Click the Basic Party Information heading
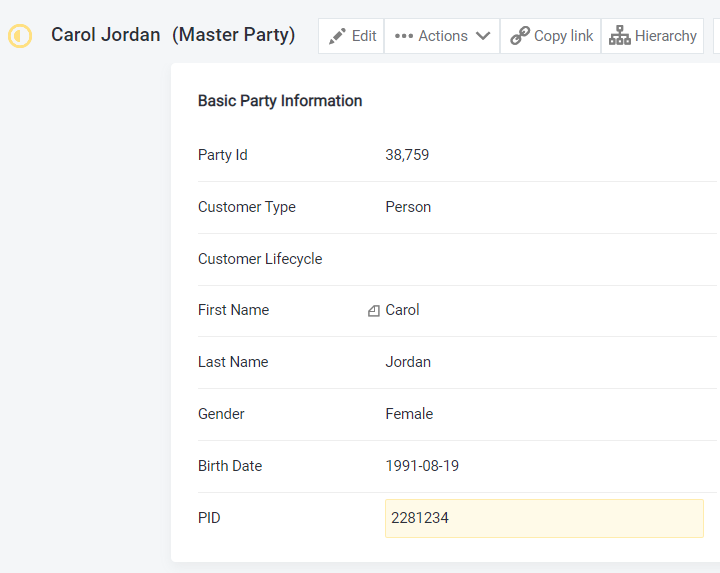The height and width of the screenshot is (573, 720). [x=280, y=101]
